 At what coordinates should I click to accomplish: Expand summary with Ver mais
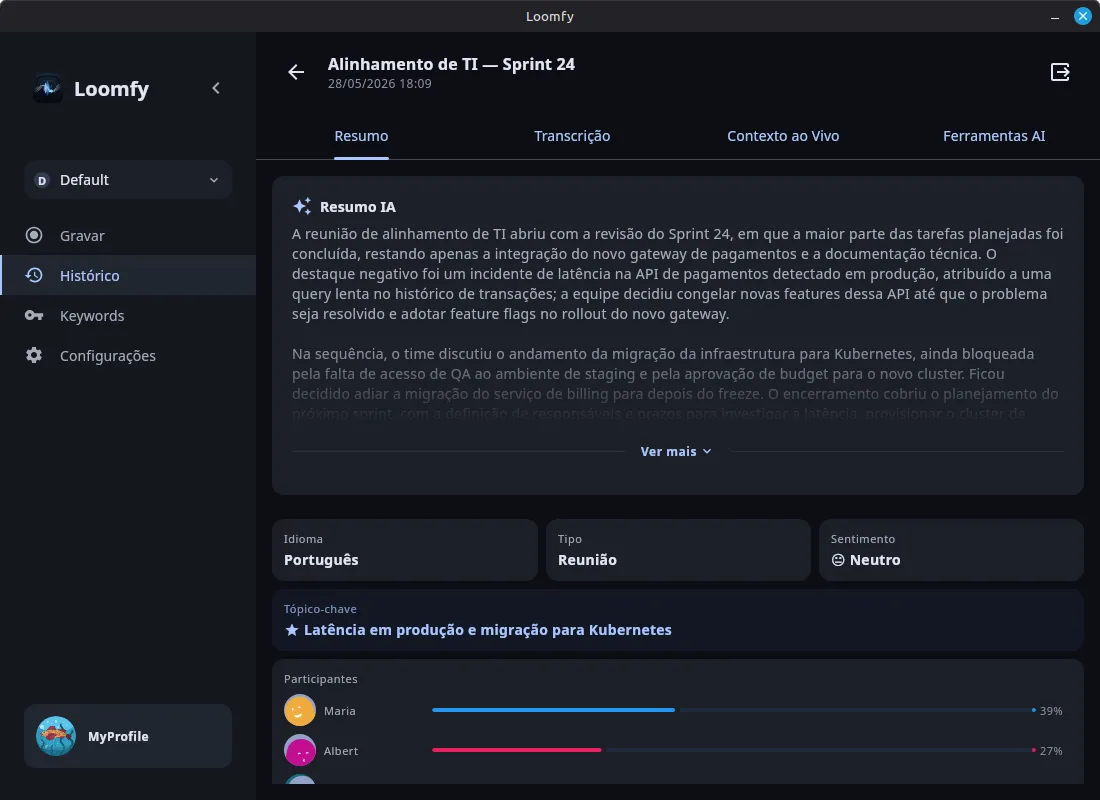pos(676,451)
